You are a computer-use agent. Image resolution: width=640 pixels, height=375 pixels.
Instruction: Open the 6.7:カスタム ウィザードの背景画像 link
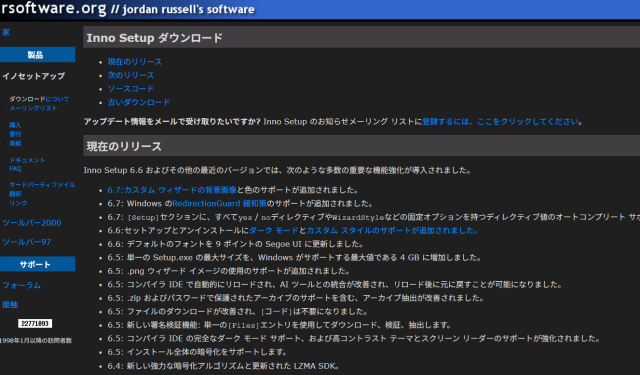coord(172,190)
